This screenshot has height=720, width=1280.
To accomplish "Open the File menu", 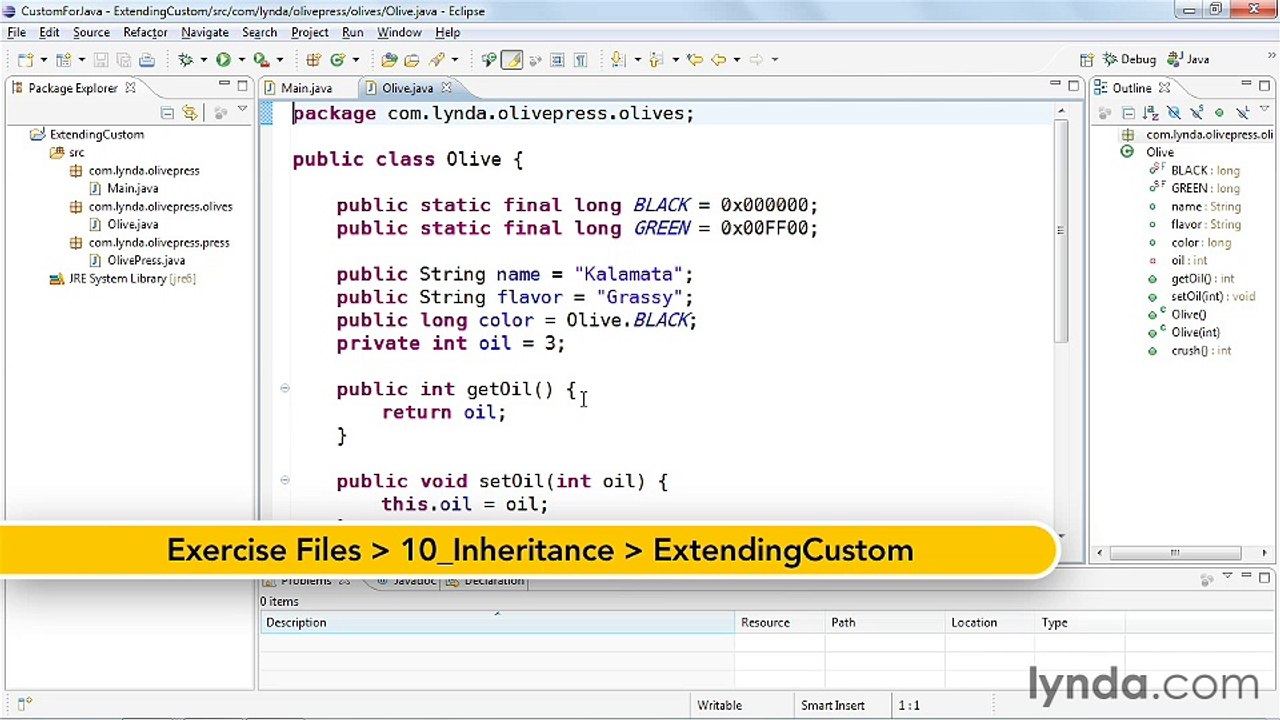I will click(16, 32).
